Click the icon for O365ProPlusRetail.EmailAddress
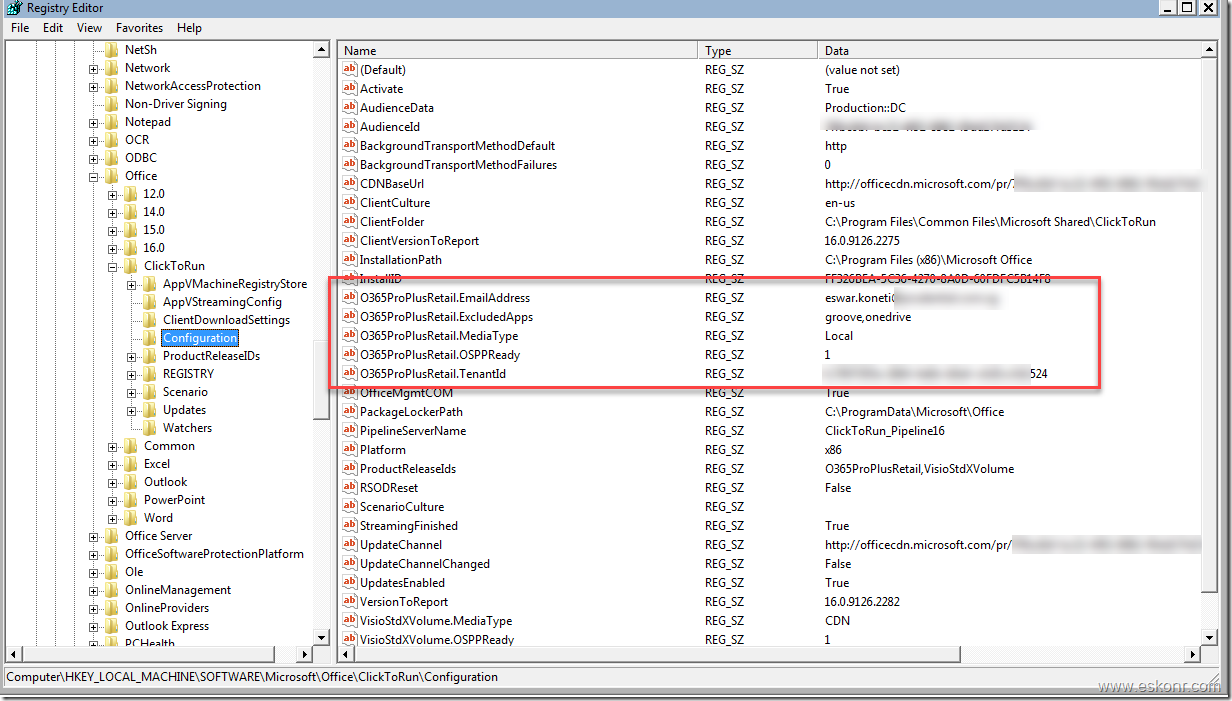 (350, 298)
